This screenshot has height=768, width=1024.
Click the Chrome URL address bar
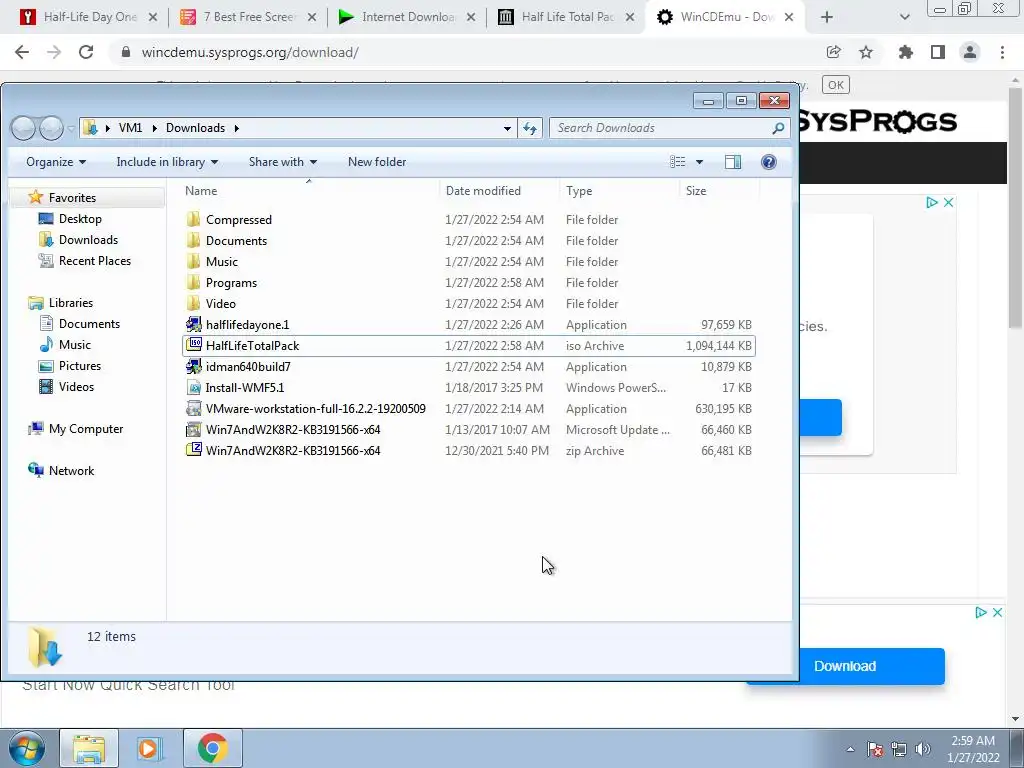pos(470,52)
